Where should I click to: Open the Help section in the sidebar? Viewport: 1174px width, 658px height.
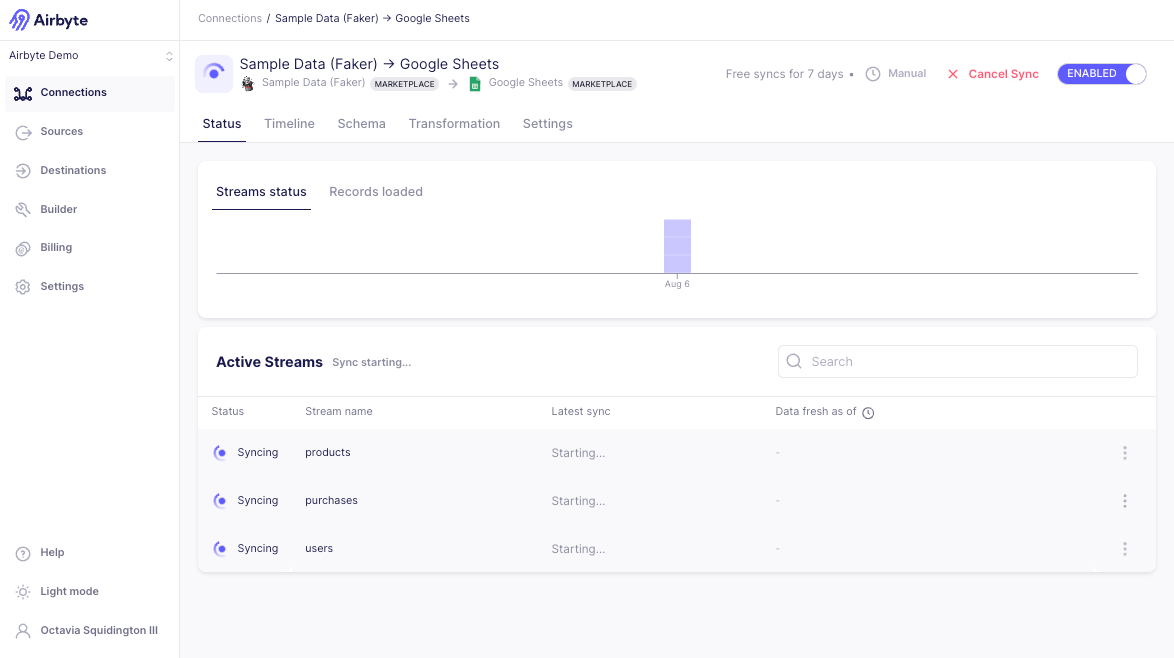click(52, 553)
